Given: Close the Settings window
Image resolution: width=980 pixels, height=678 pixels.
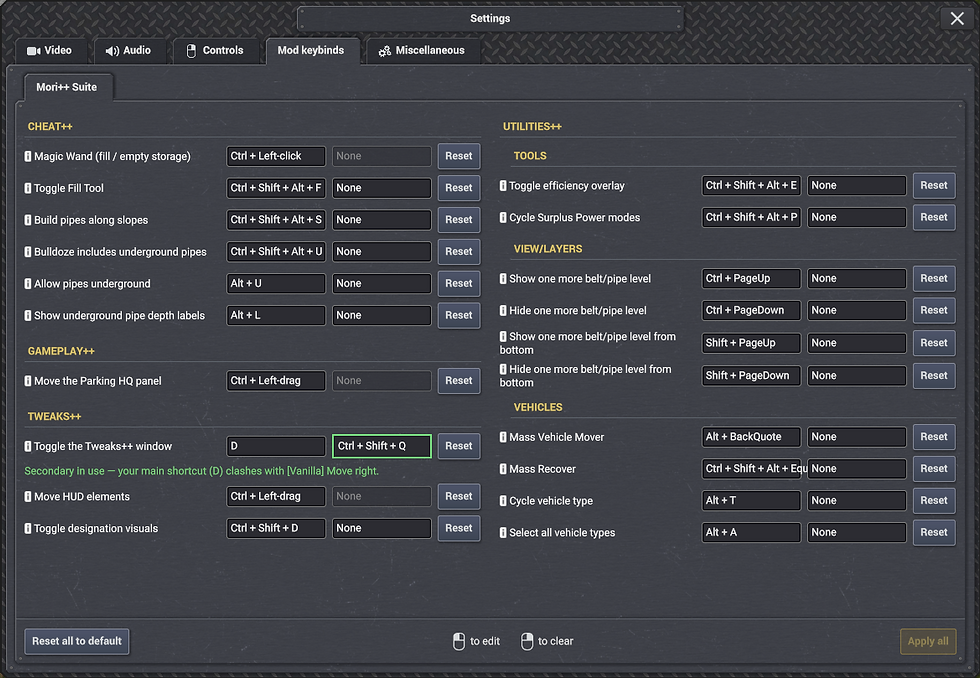Looking at the screenshot, I should point(957,19).
